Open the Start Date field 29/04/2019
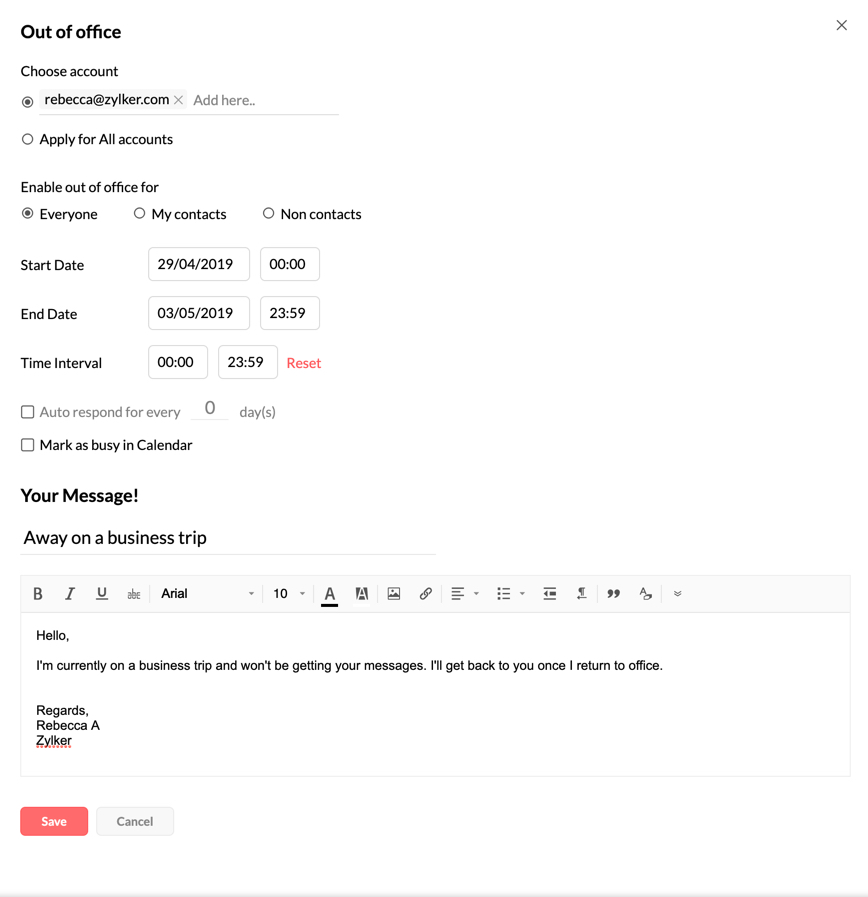 199,264
